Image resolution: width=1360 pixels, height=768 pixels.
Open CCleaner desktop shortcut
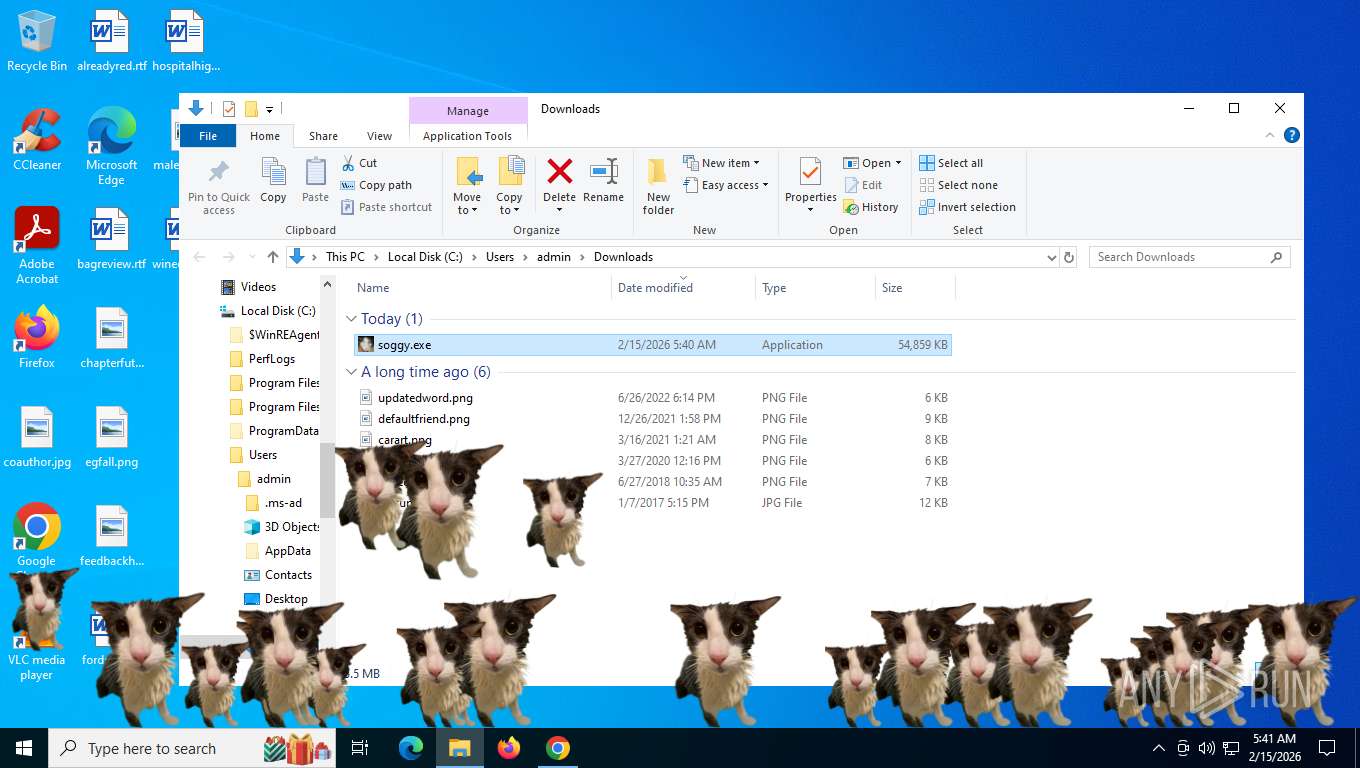click(37, 140)
